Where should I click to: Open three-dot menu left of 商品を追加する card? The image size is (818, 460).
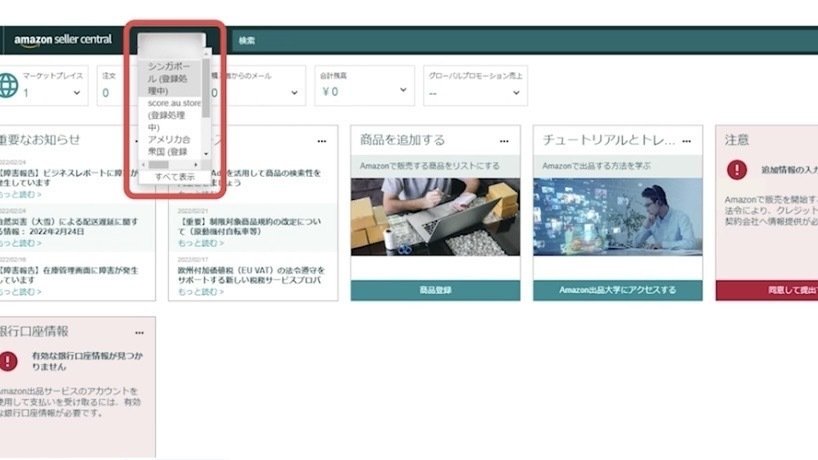coord(322,141)
